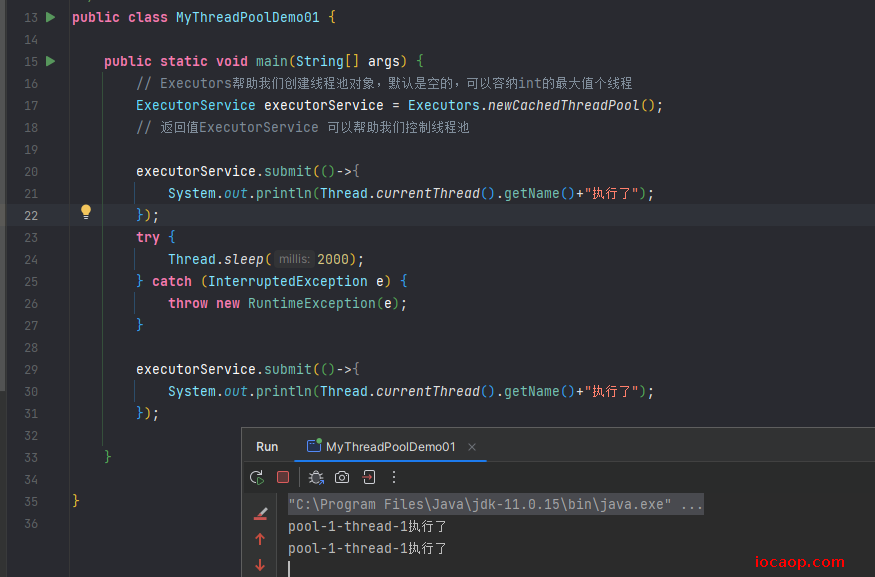Click class name MyThreadPoolDemo01 in code

coord(248,17)
